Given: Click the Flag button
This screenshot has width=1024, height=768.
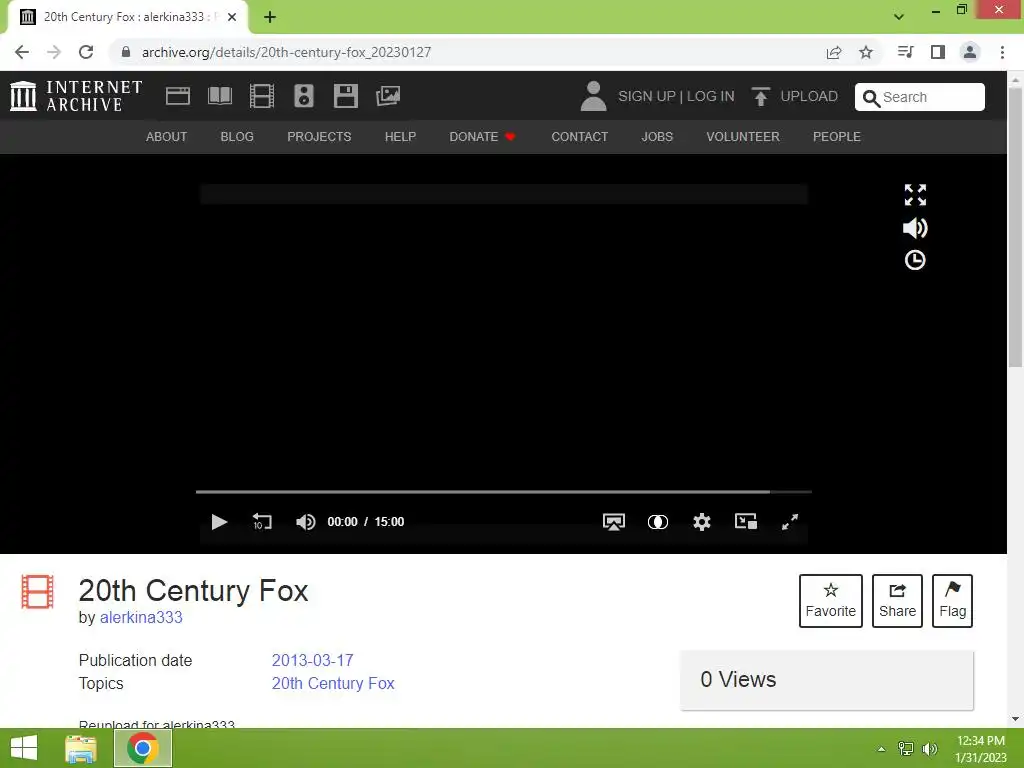Looking at the screenshot, I should (952, 601).
